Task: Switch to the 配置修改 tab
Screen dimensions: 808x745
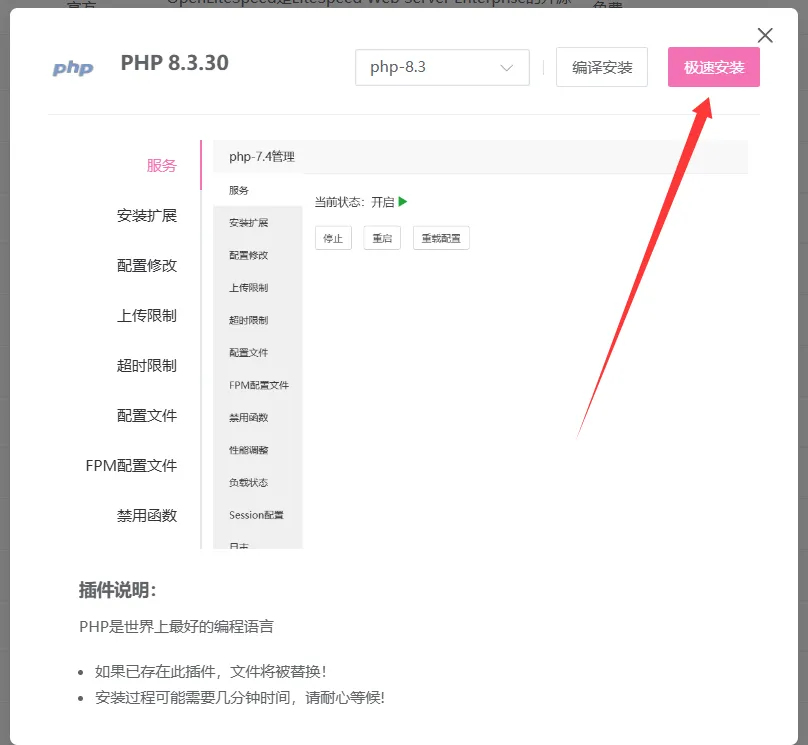Action: click(x=147, y=265)
